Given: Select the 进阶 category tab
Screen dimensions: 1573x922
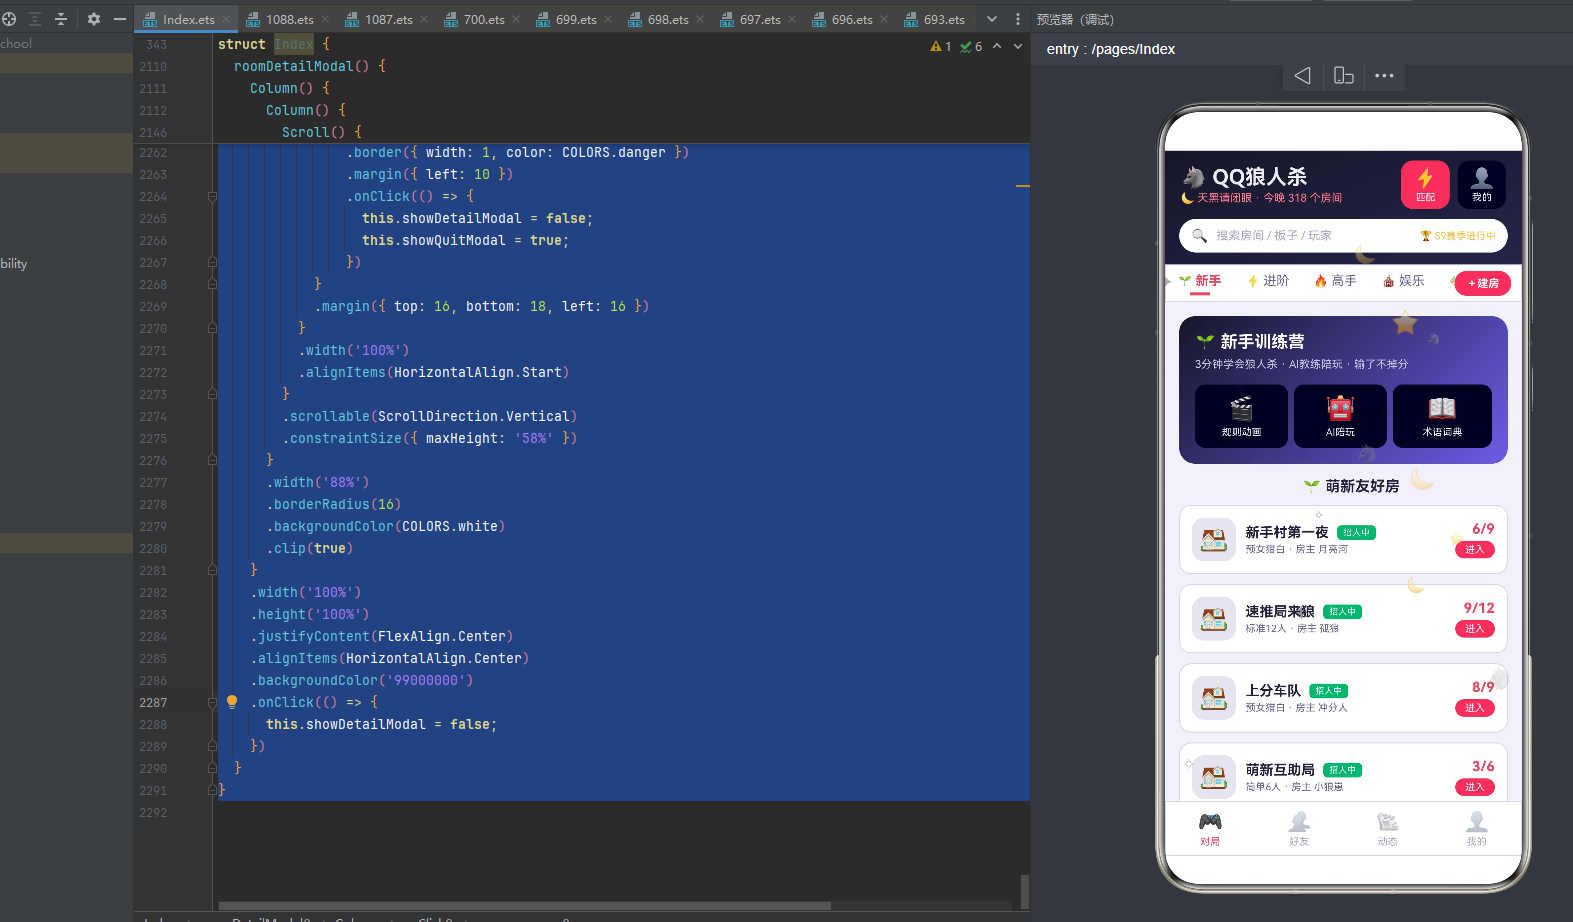Looking at the screenshot, I should 1268,282.
